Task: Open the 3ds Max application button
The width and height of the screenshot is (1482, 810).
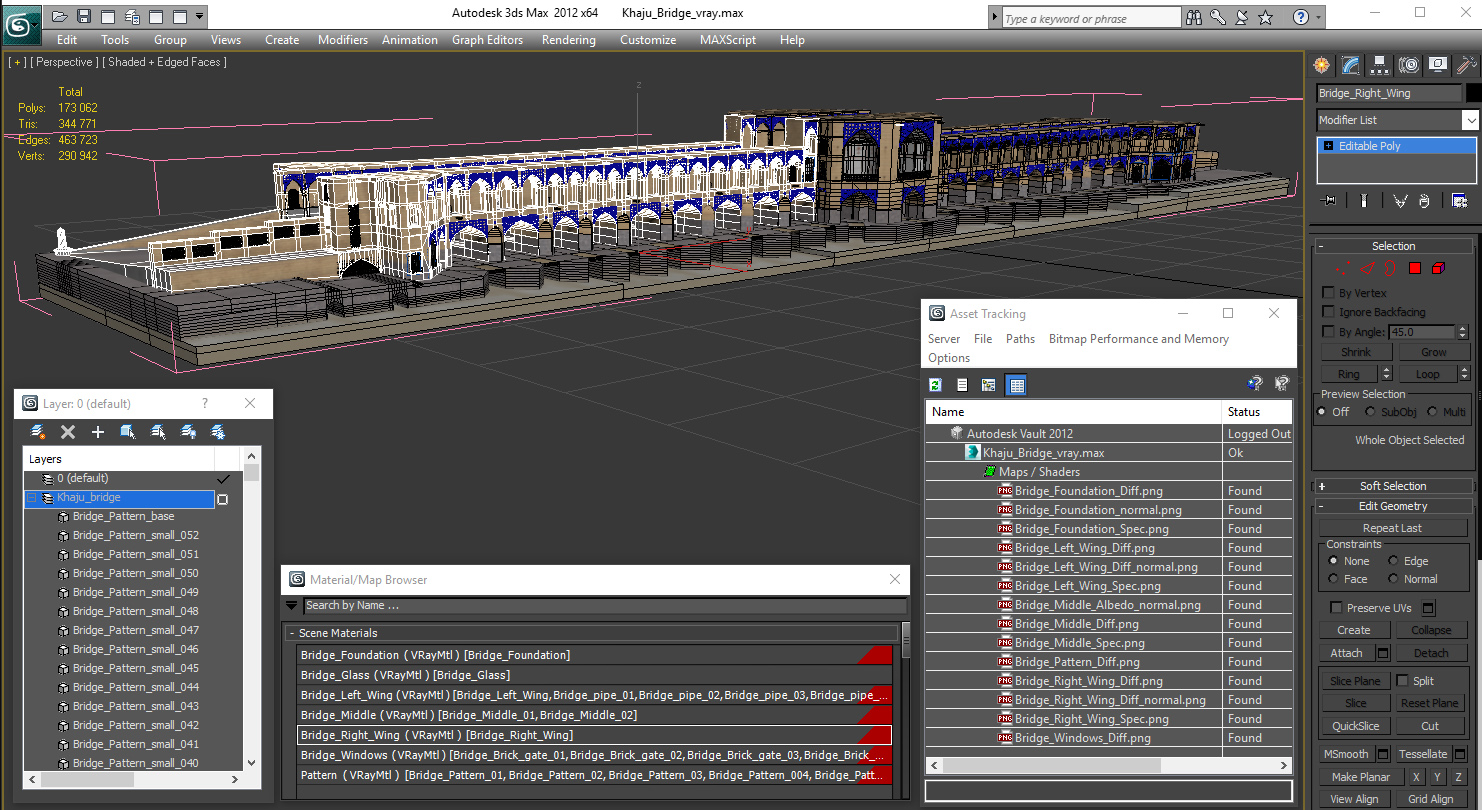Action: pos(21,23)
